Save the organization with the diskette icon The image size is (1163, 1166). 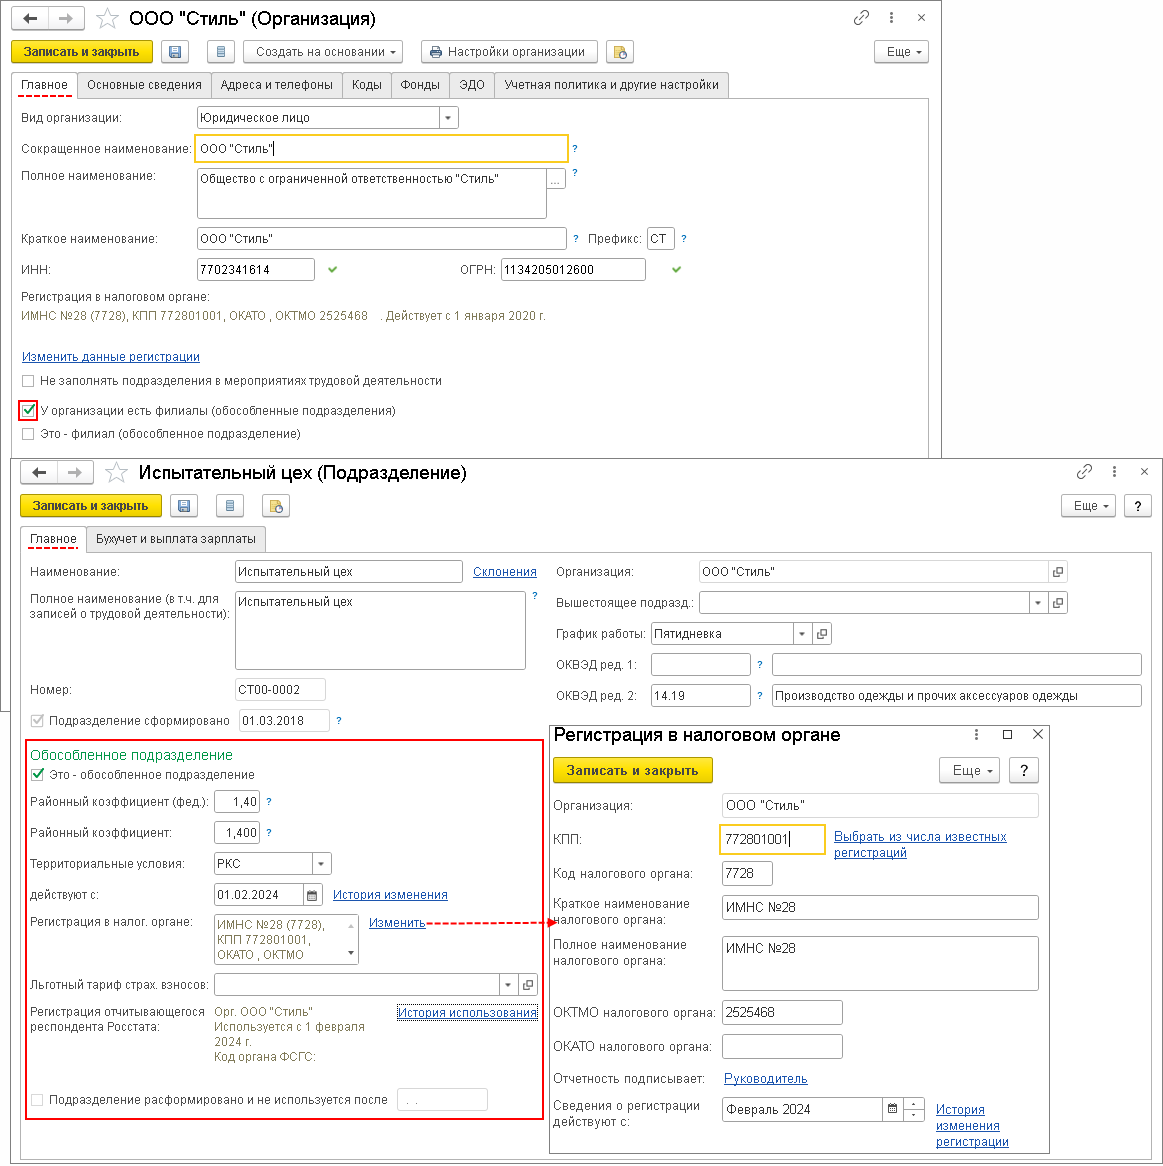pyautogui.click(x=175, y=52)
